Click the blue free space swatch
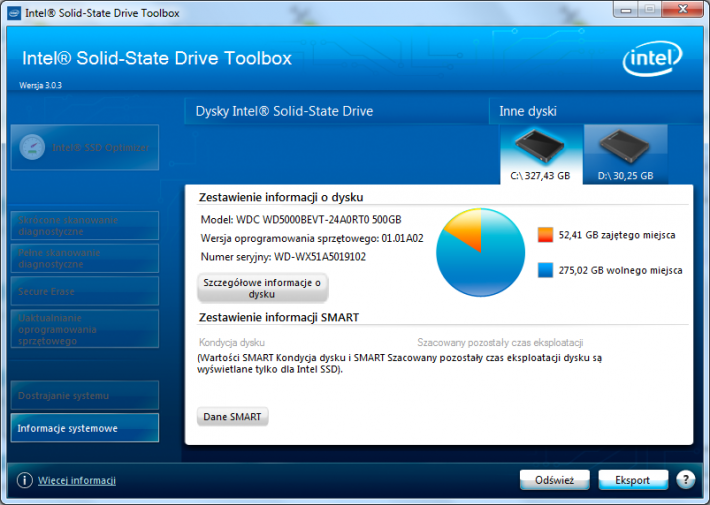The height and width of the screenshot is (505, 710). pyautogui.click(x=545, y=270)
